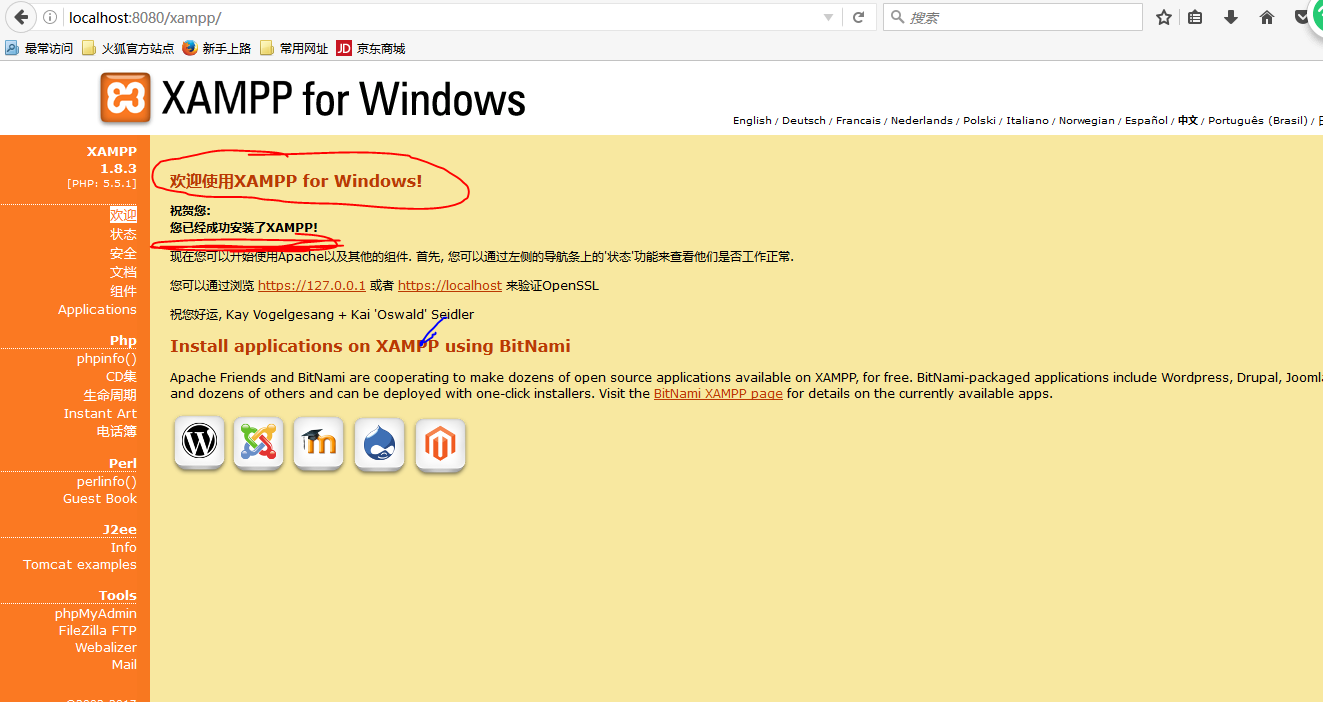Open the Instant Art demo
Viewport: 1323px width, 702px height.
100,414
